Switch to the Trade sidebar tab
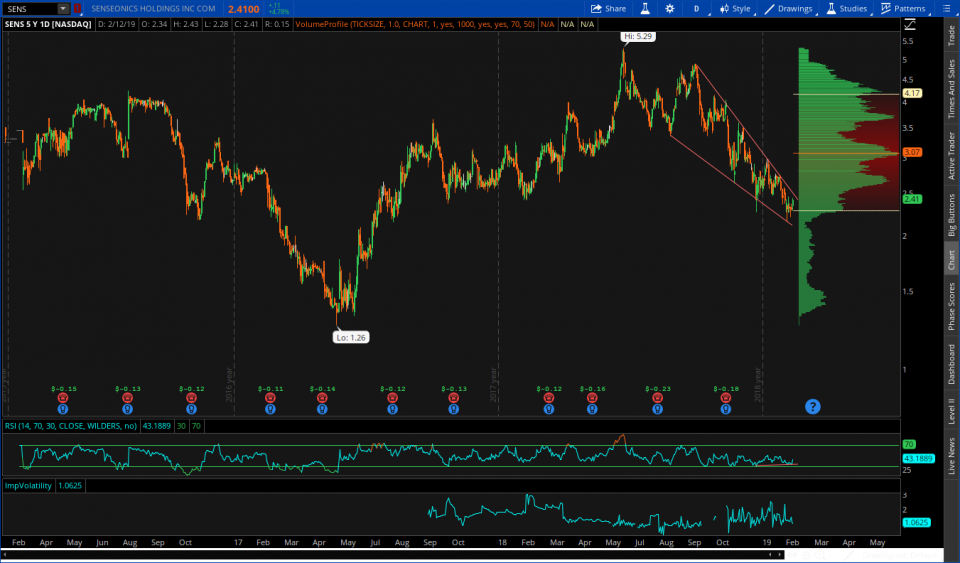The image size is (960, 563). (x=951, y=35)
